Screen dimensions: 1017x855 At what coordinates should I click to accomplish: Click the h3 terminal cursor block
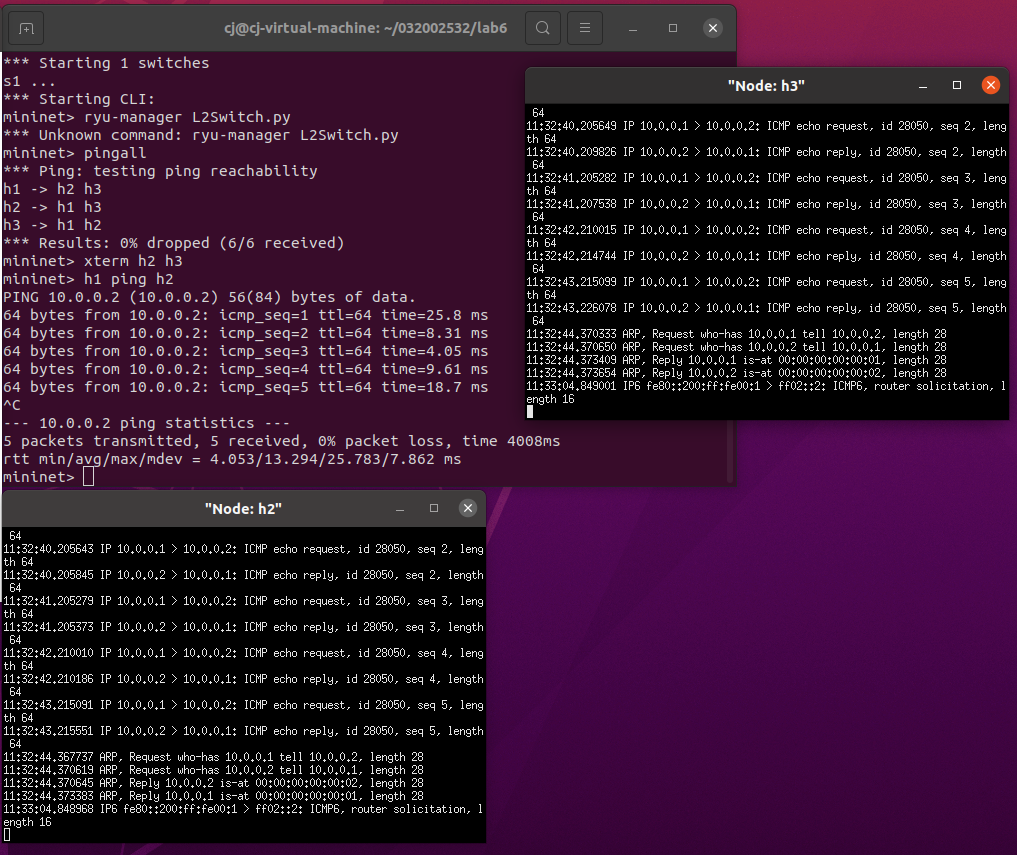(530, 412)
